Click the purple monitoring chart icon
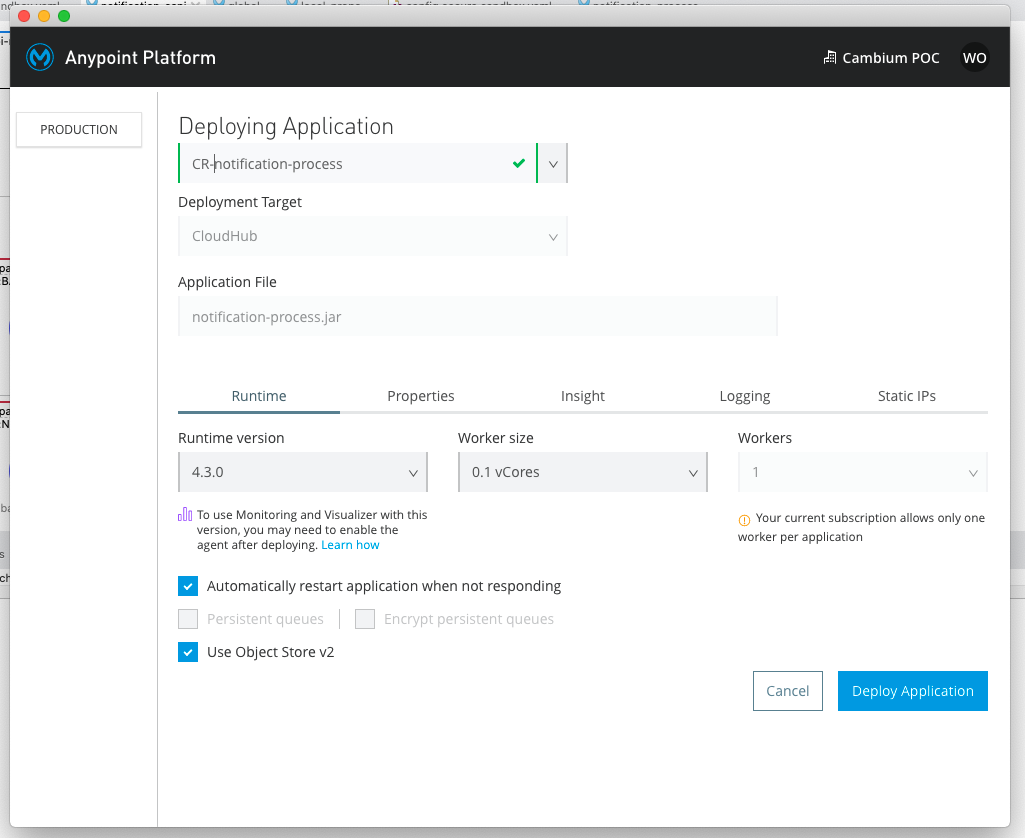1025x838 pixels. (x=185, y=515)
